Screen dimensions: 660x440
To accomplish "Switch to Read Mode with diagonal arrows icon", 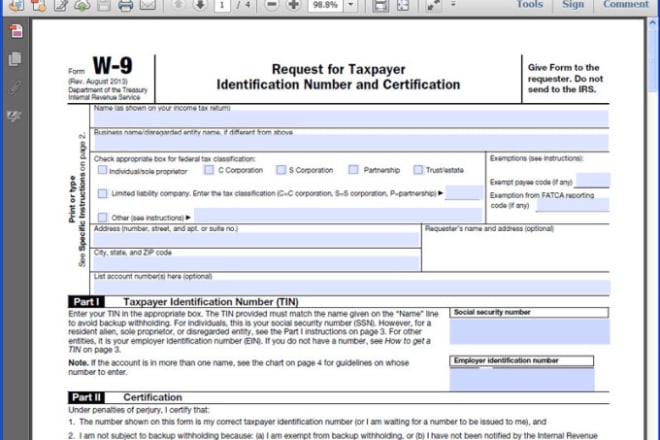I will [433, 5].
